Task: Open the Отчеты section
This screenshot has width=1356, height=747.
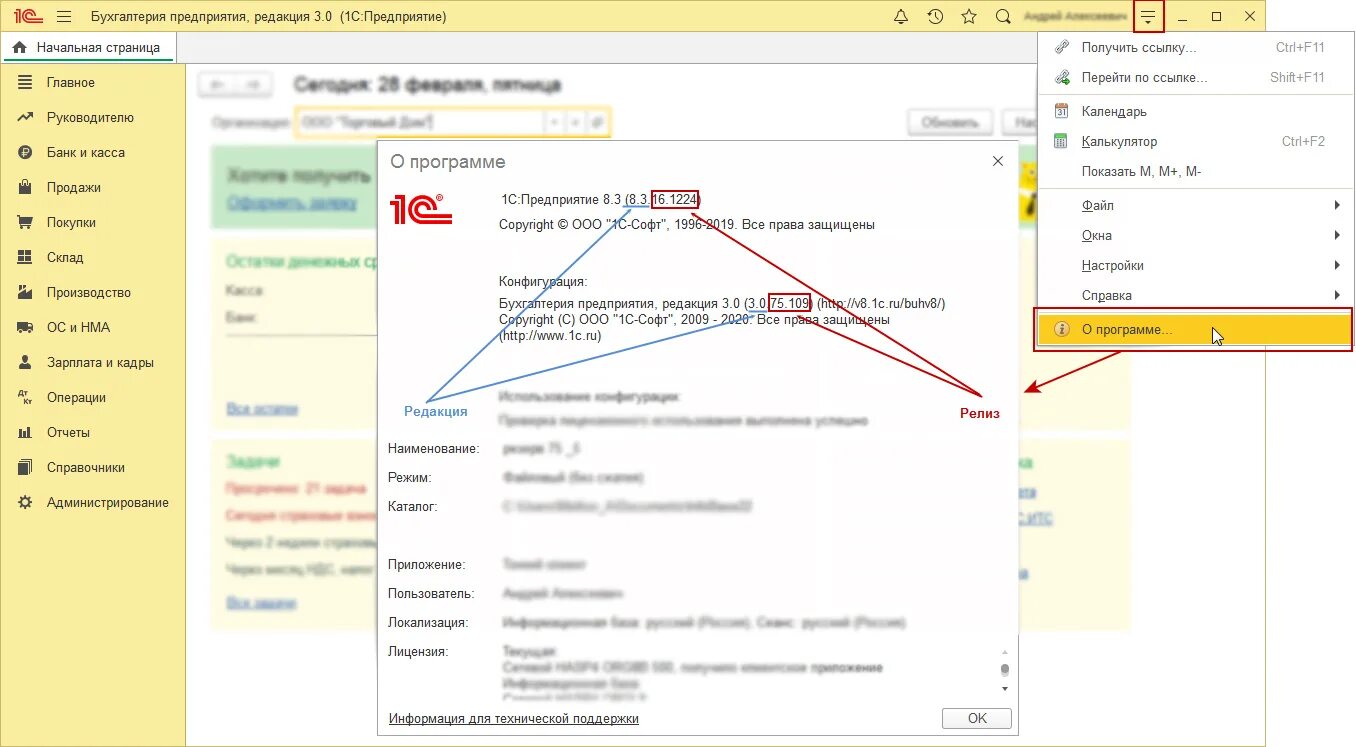Action: tap(68, 433)
